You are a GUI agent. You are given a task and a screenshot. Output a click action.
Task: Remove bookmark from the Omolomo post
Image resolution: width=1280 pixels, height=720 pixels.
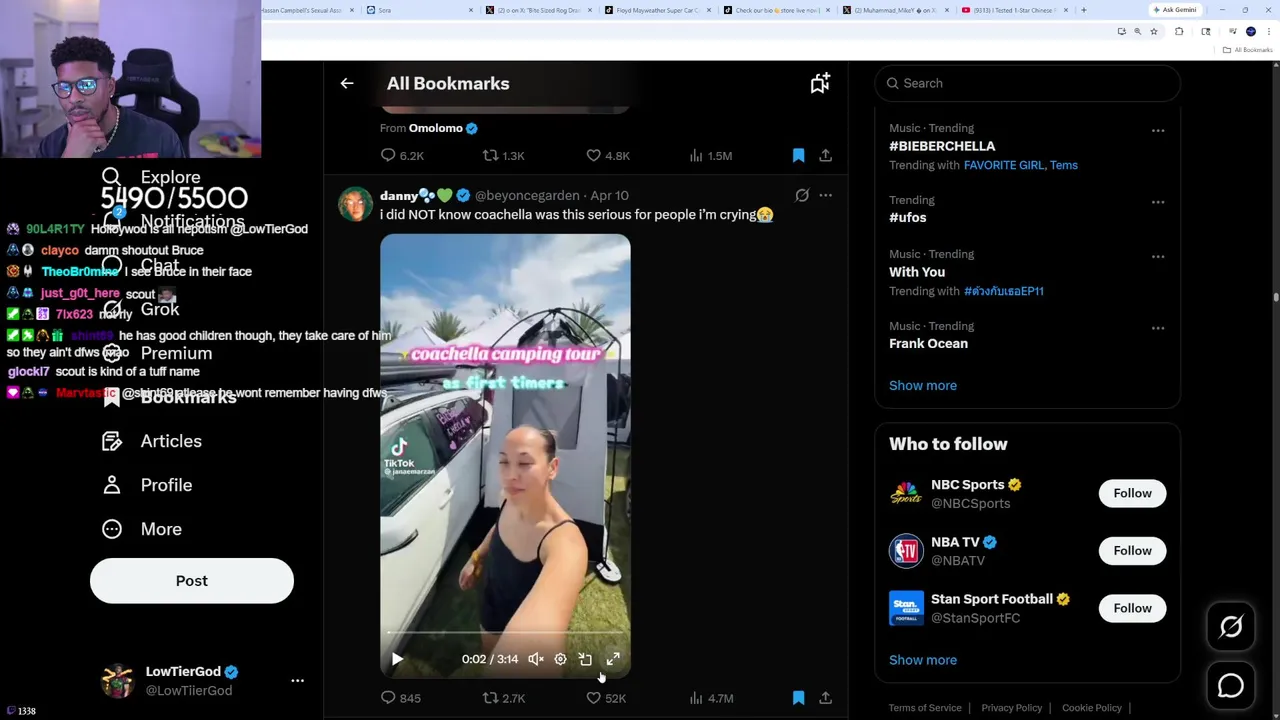(798, 156)
